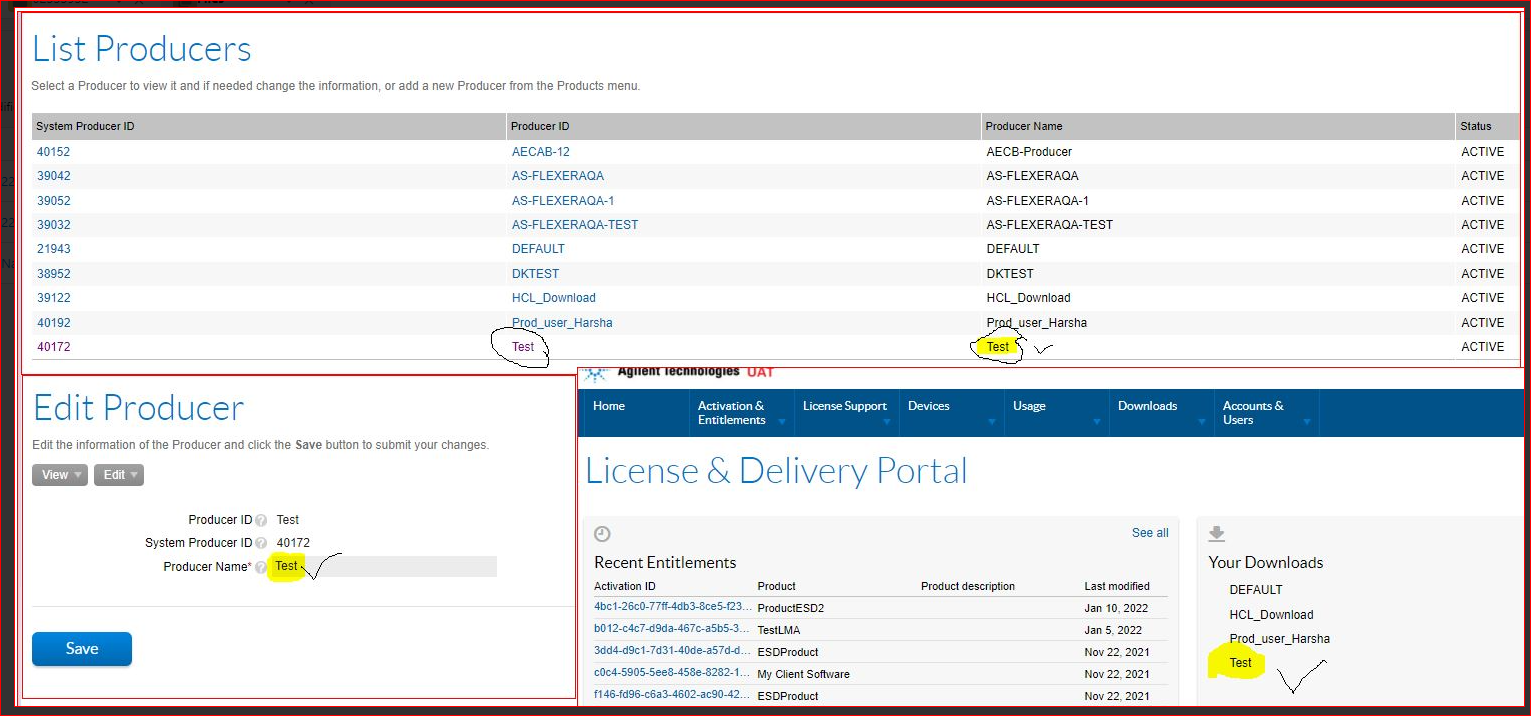The width and height of the screenshot is (1531, 716).
Task: Expand the License Support menu
Action: click(846, 413)
